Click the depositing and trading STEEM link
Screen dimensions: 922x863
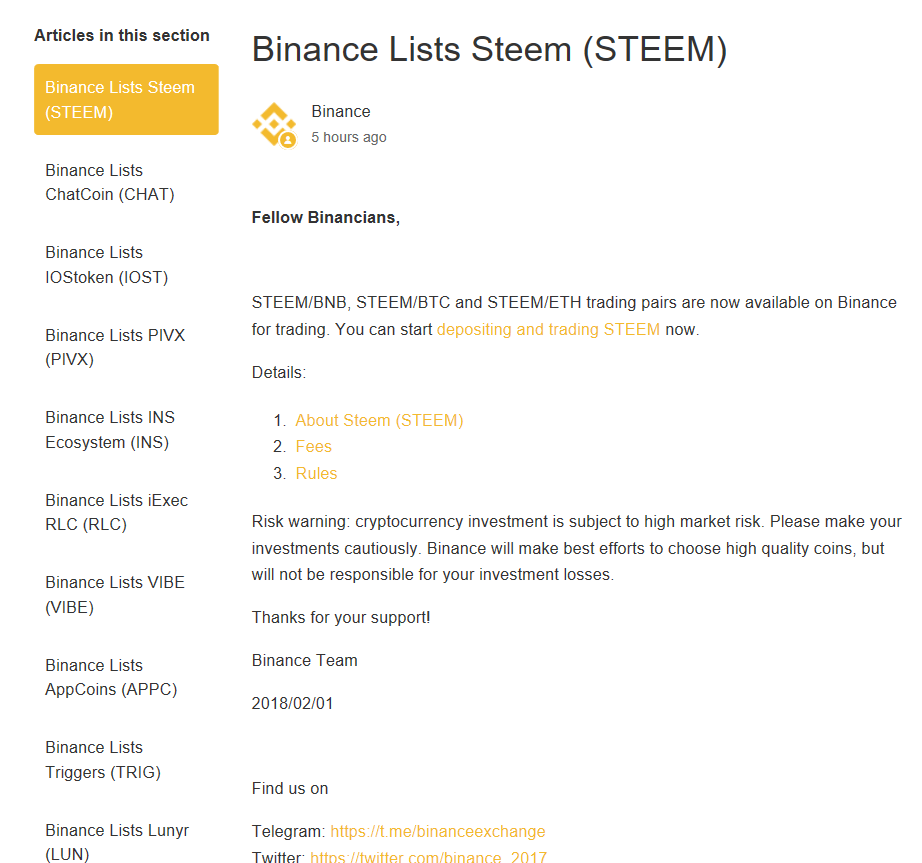(x=546, y=328)
